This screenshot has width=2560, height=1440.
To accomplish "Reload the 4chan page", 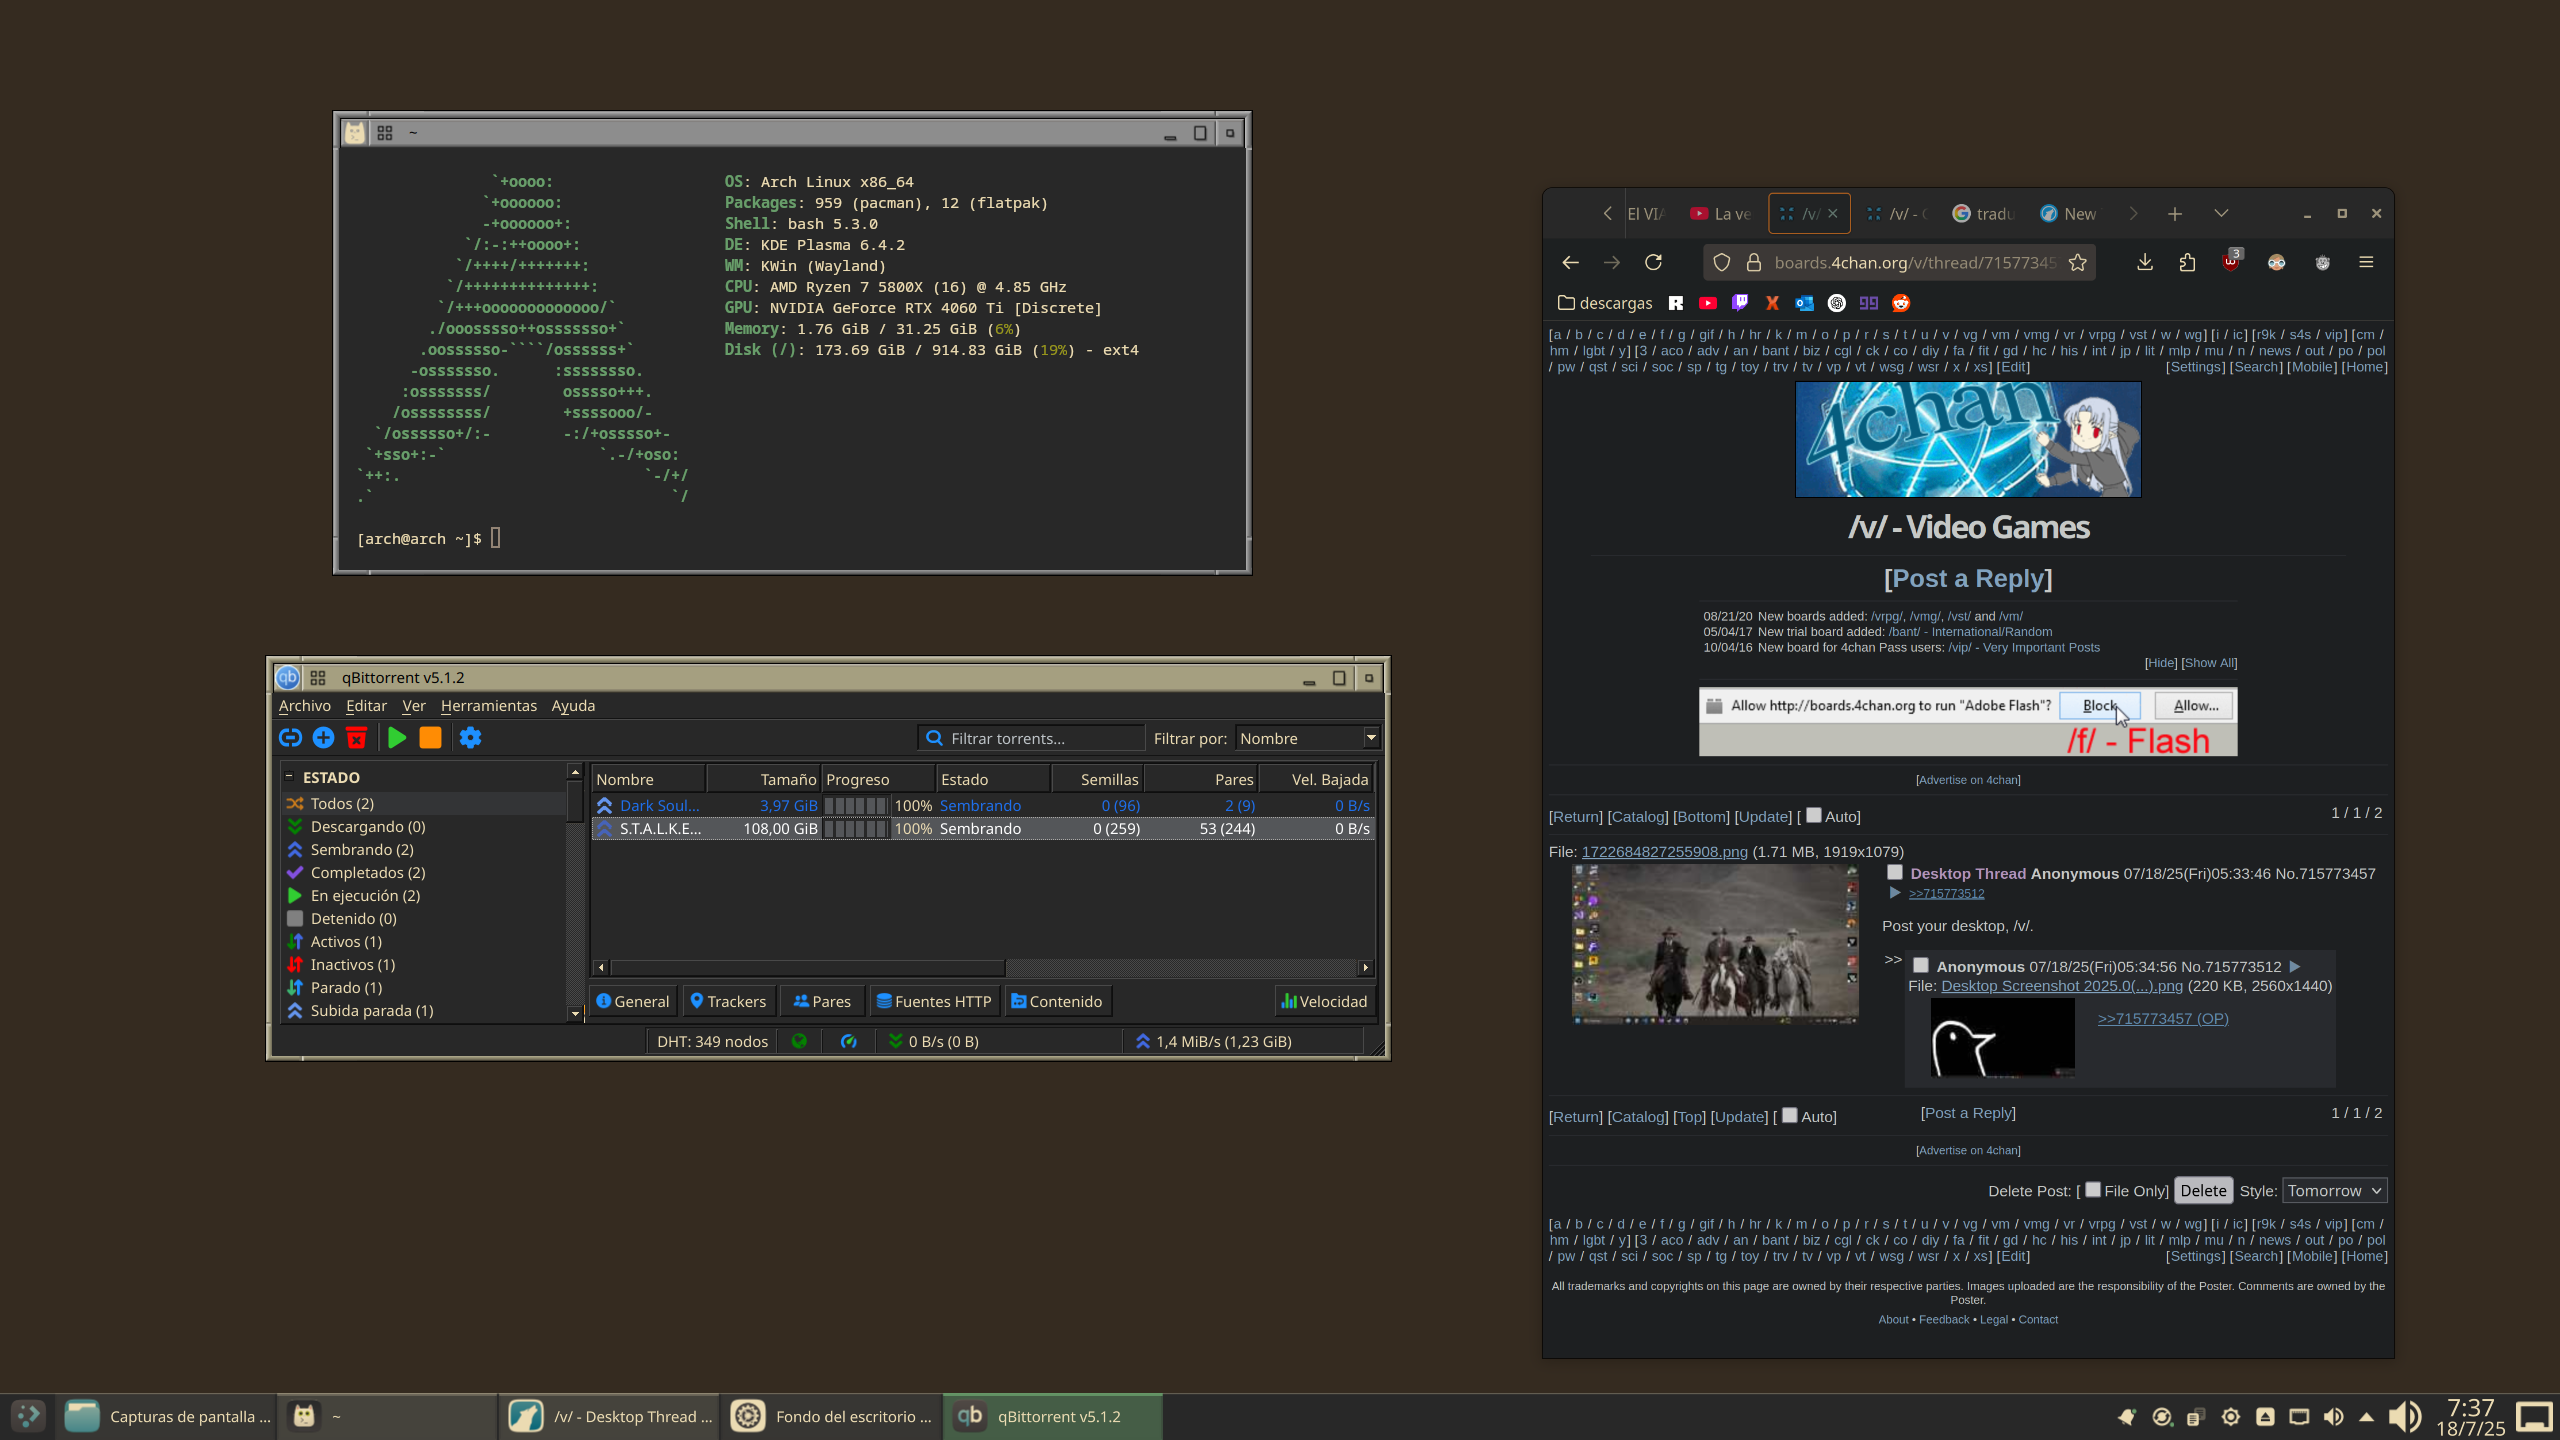I will point(1654,263).
